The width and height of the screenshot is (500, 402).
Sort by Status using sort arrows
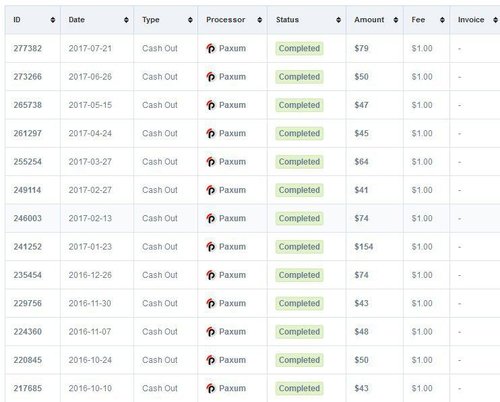[338, 20]
